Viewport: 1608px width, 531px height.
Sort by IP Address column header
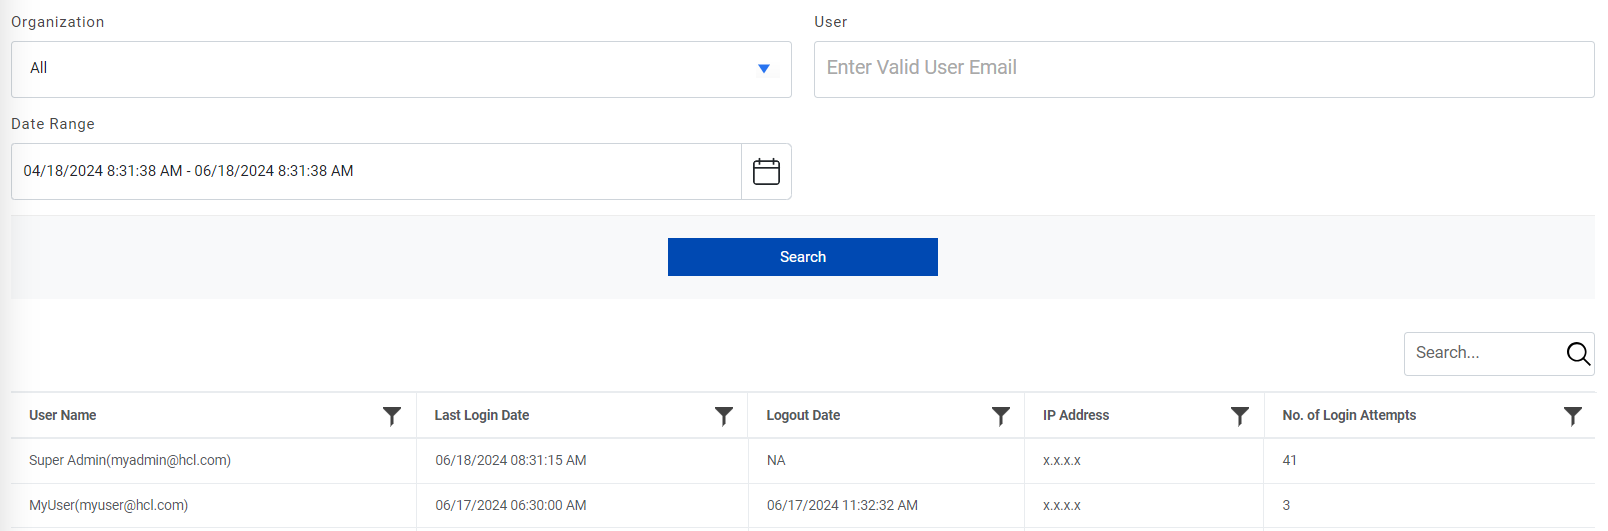point(1076,416)
